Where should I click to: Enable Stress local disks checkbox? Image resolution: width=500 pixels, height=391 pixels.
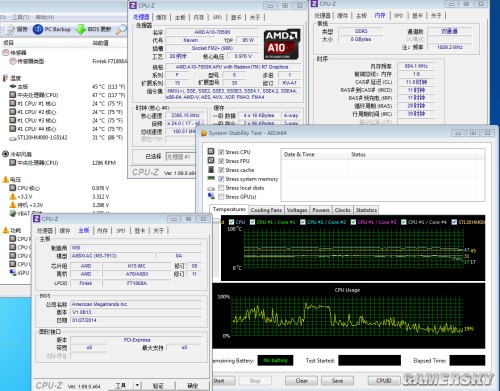221,188
